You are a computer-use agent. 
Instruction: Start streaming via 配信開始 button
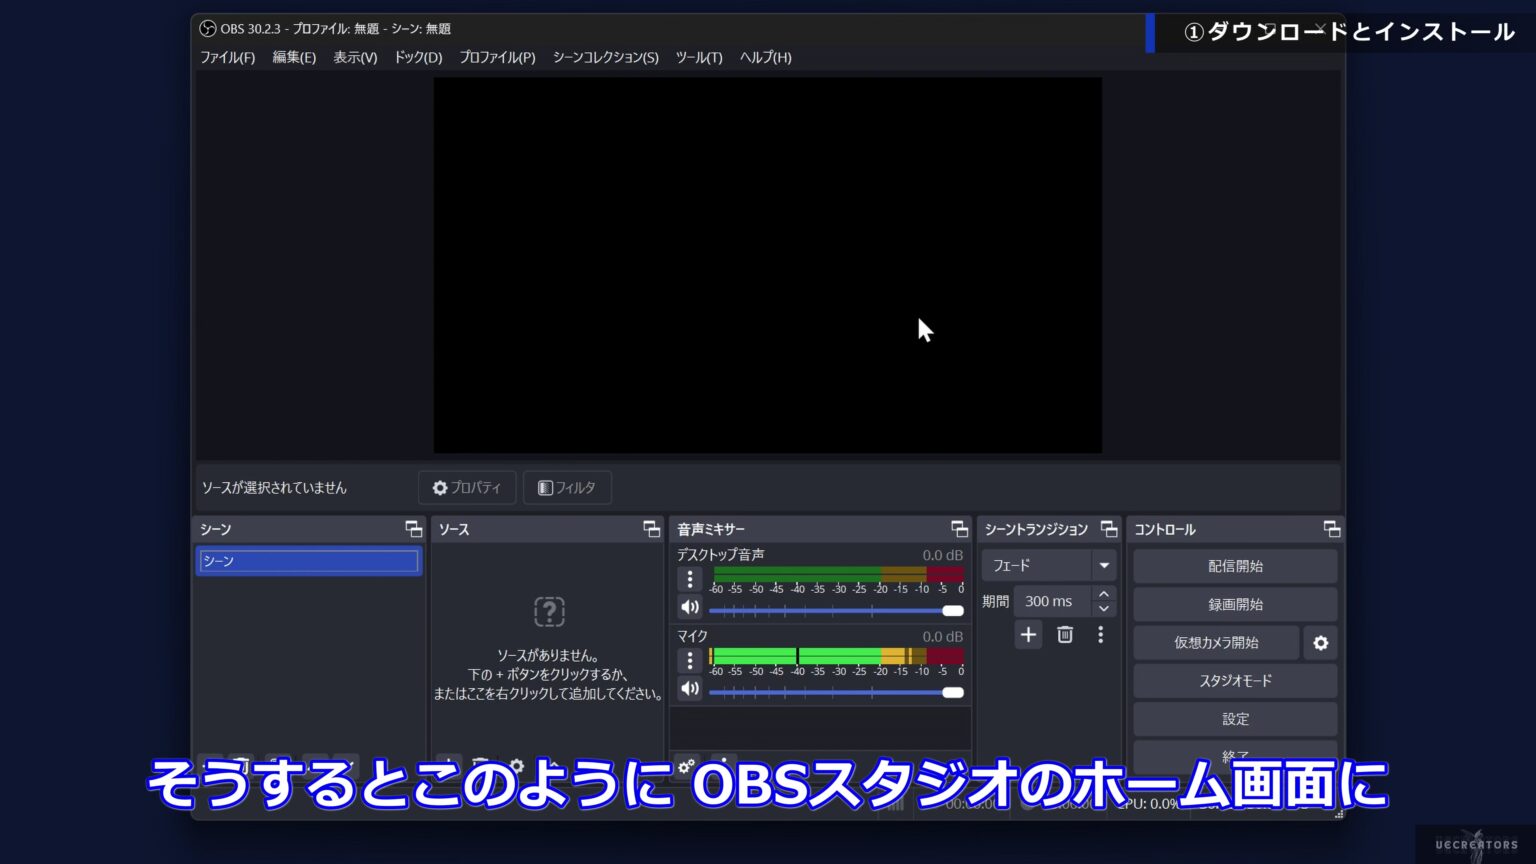tap(1235, 565)
